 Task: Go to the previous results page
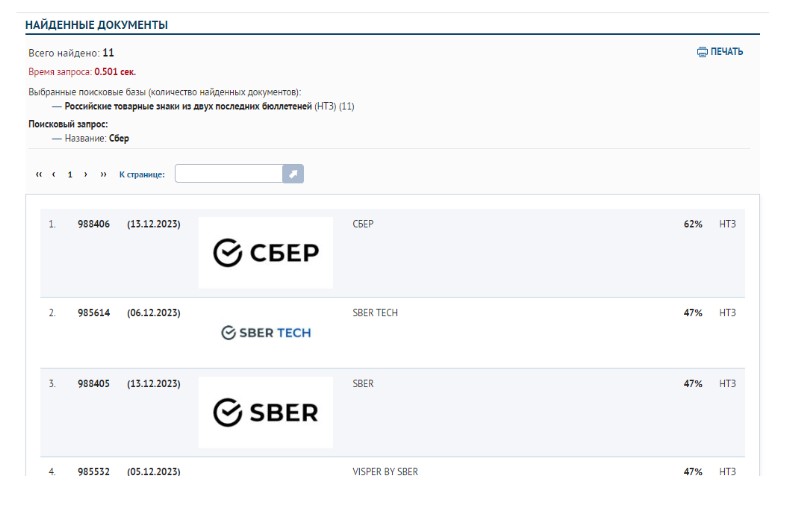(x=54, y=174)
